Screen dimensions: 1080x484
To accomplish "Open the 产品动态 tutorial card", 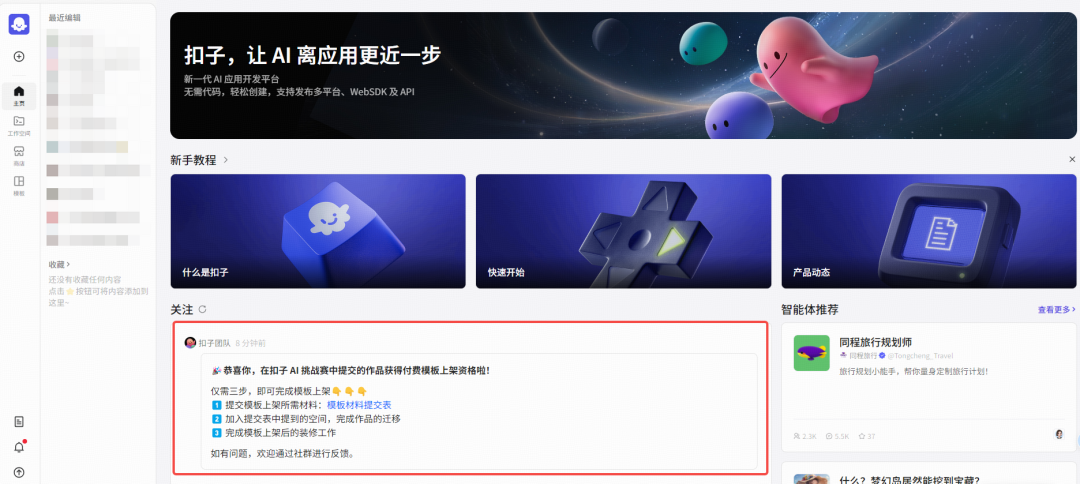I will (x=928, y=231).
